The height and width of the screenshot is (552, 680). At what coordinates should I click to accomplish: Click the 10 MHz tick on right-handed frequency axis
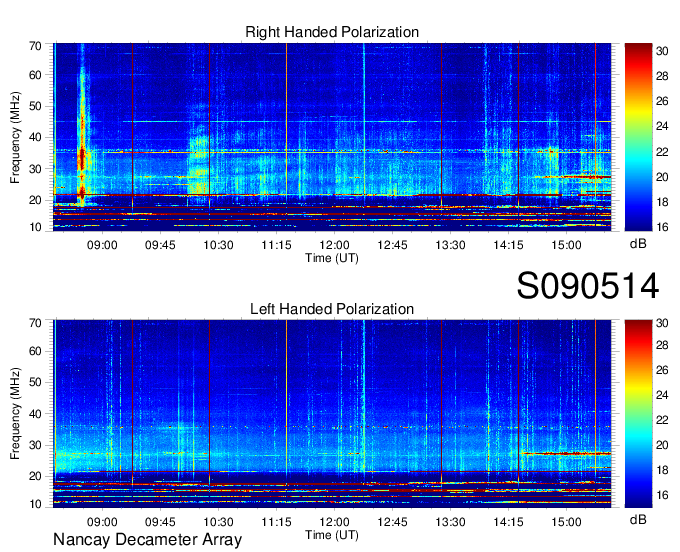point(35,227)
